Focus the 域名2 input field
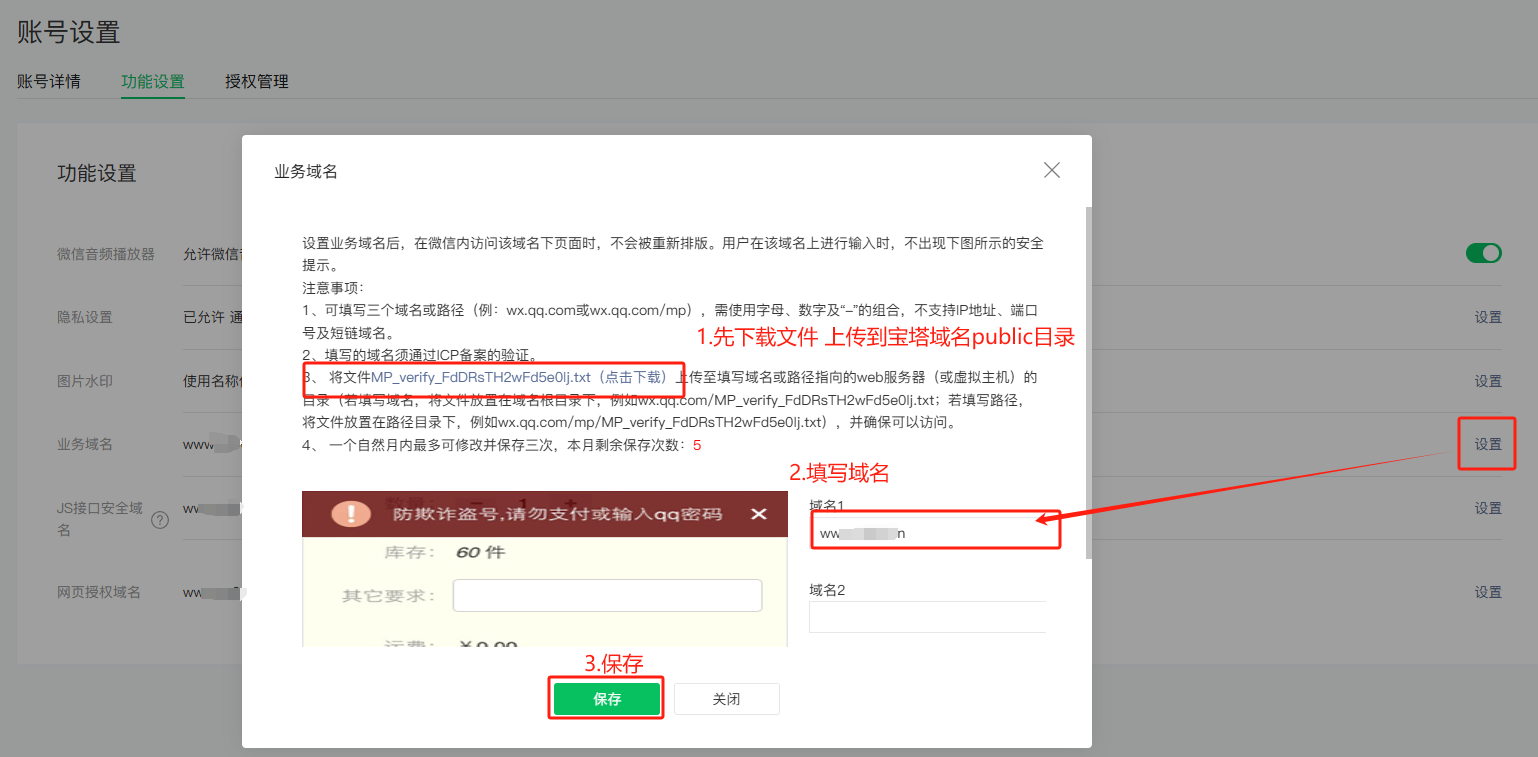The height and width of the screenshot is (757, 1538). [x=927, y=617]
